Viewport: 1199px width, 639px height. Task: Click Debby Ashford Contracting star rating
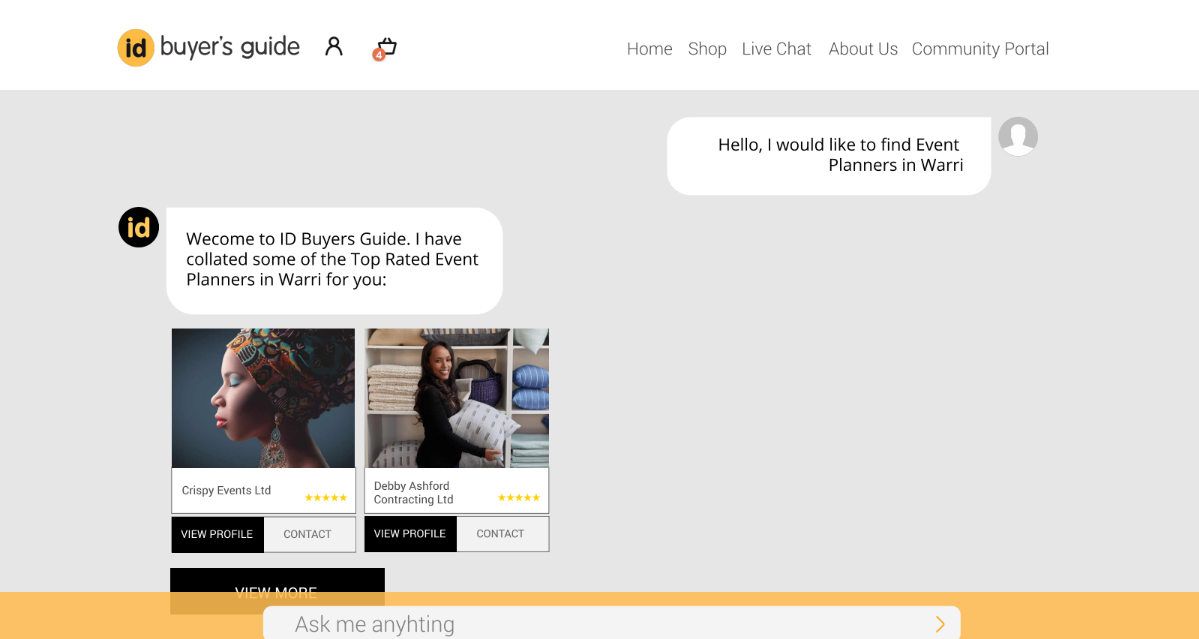[x=518, y=497]
